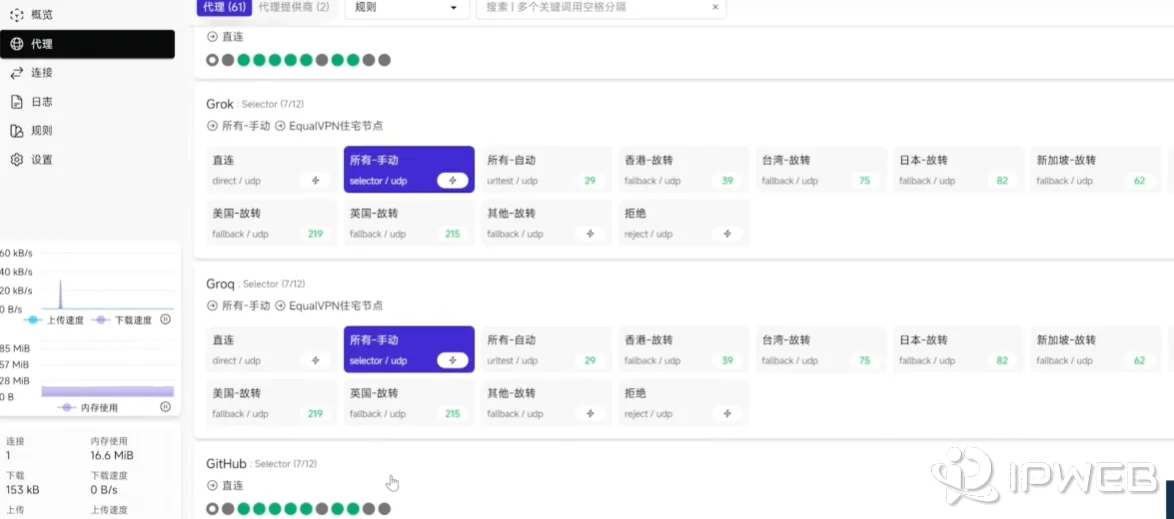Viewport: 1174px width, 519px height.
Task: Select 直连 card in Groq group
Action: [271, 349]
